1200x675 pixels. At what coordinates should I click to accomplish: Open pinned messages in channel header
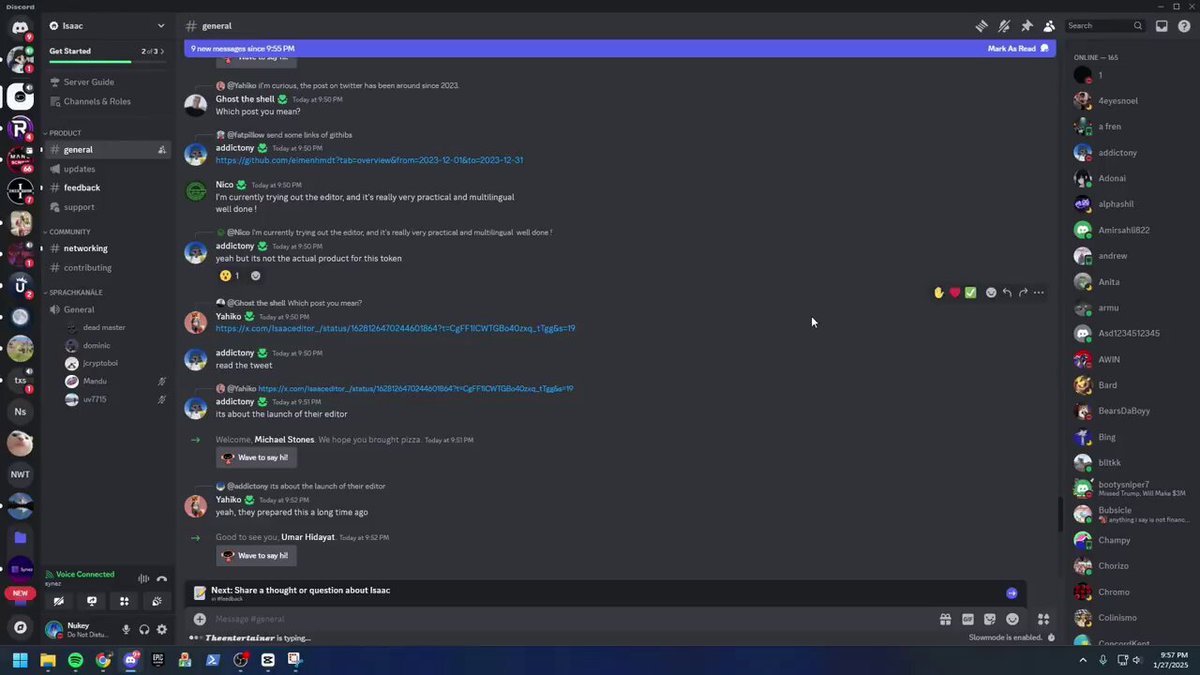[1026, 26]
